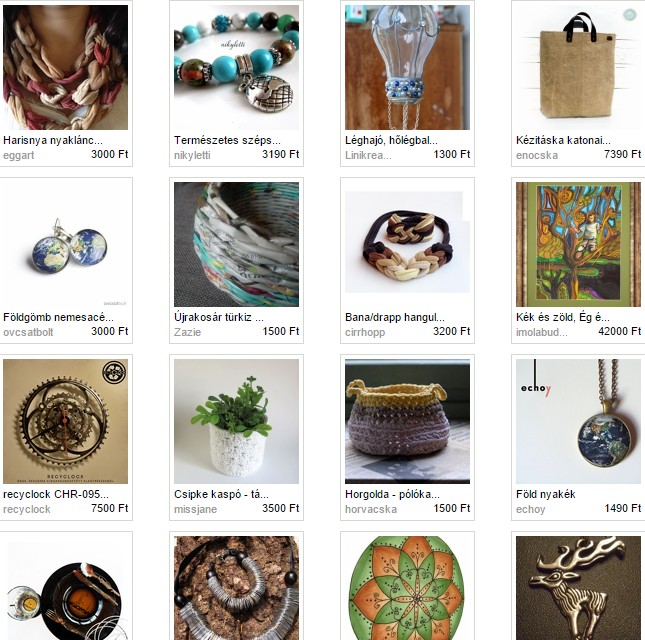645x640 pixels.
Task: Open the Bana/drapp hangul... product title
Action: click(x=395, y=317)
